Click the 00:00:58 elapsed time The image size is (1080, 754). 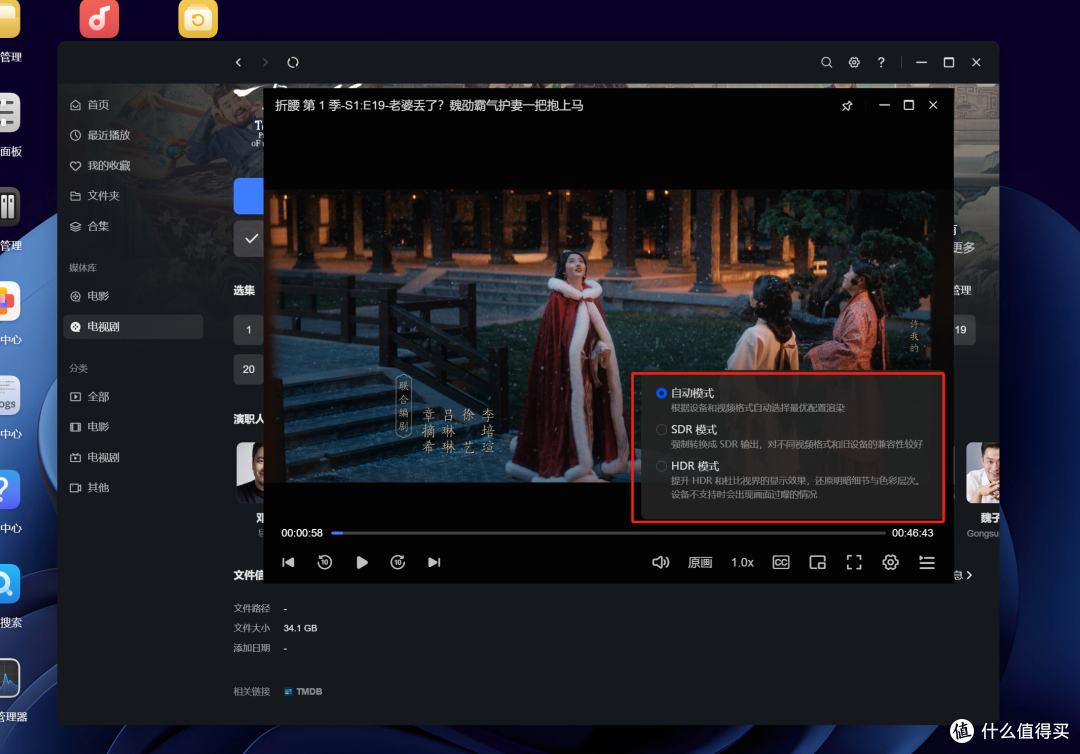pyautogui.click(x=302, y=533)
